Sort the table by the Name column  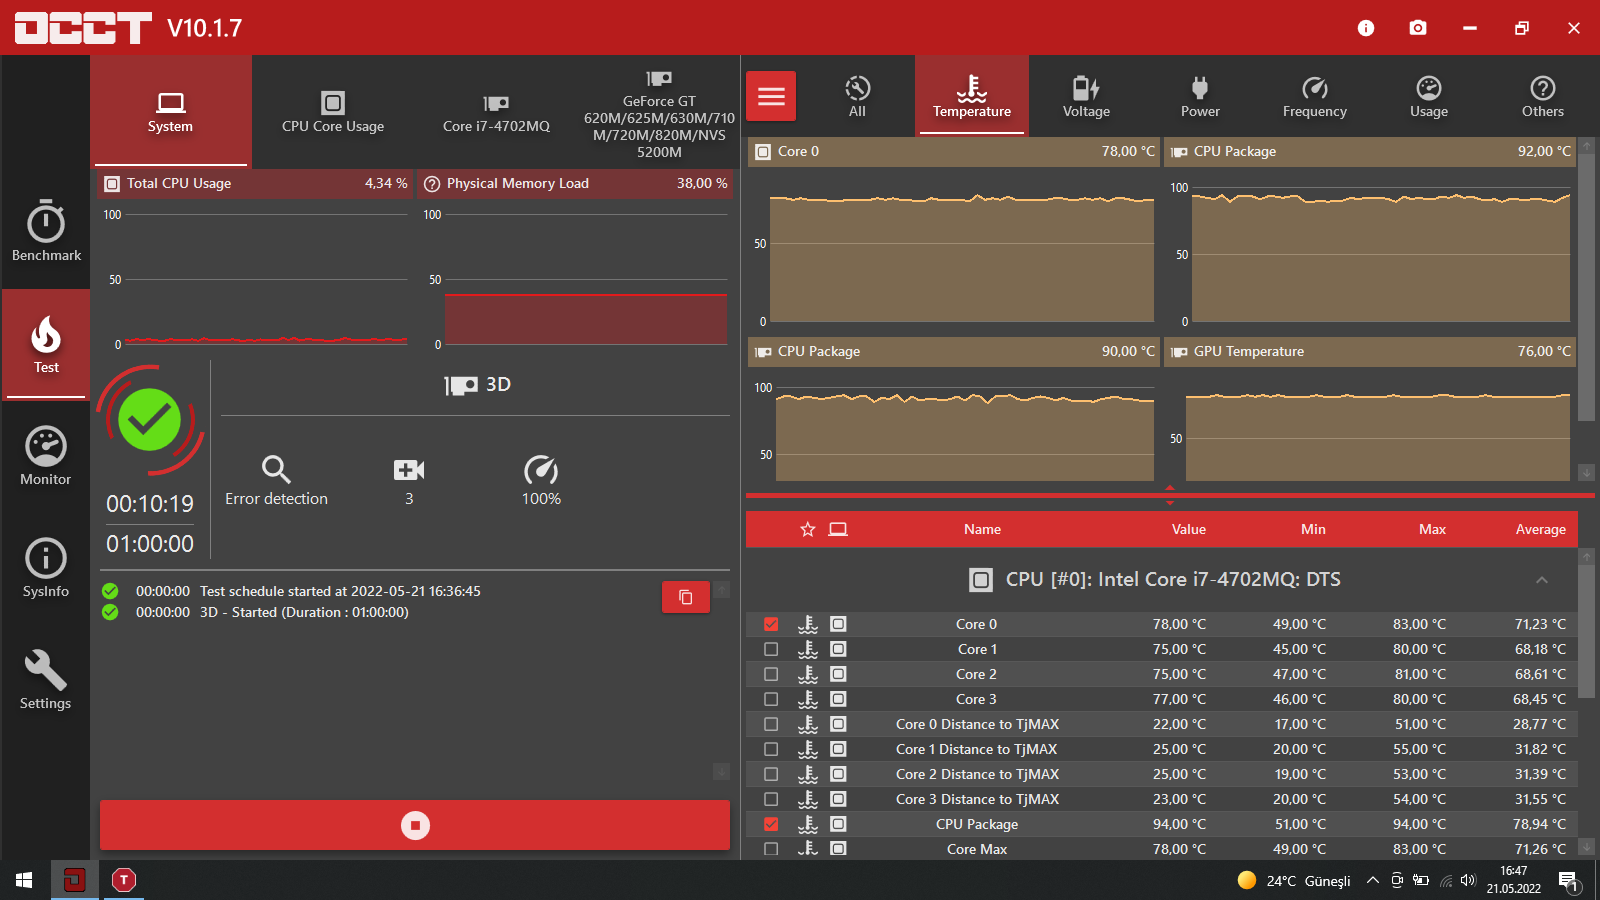tap(982, 529)
